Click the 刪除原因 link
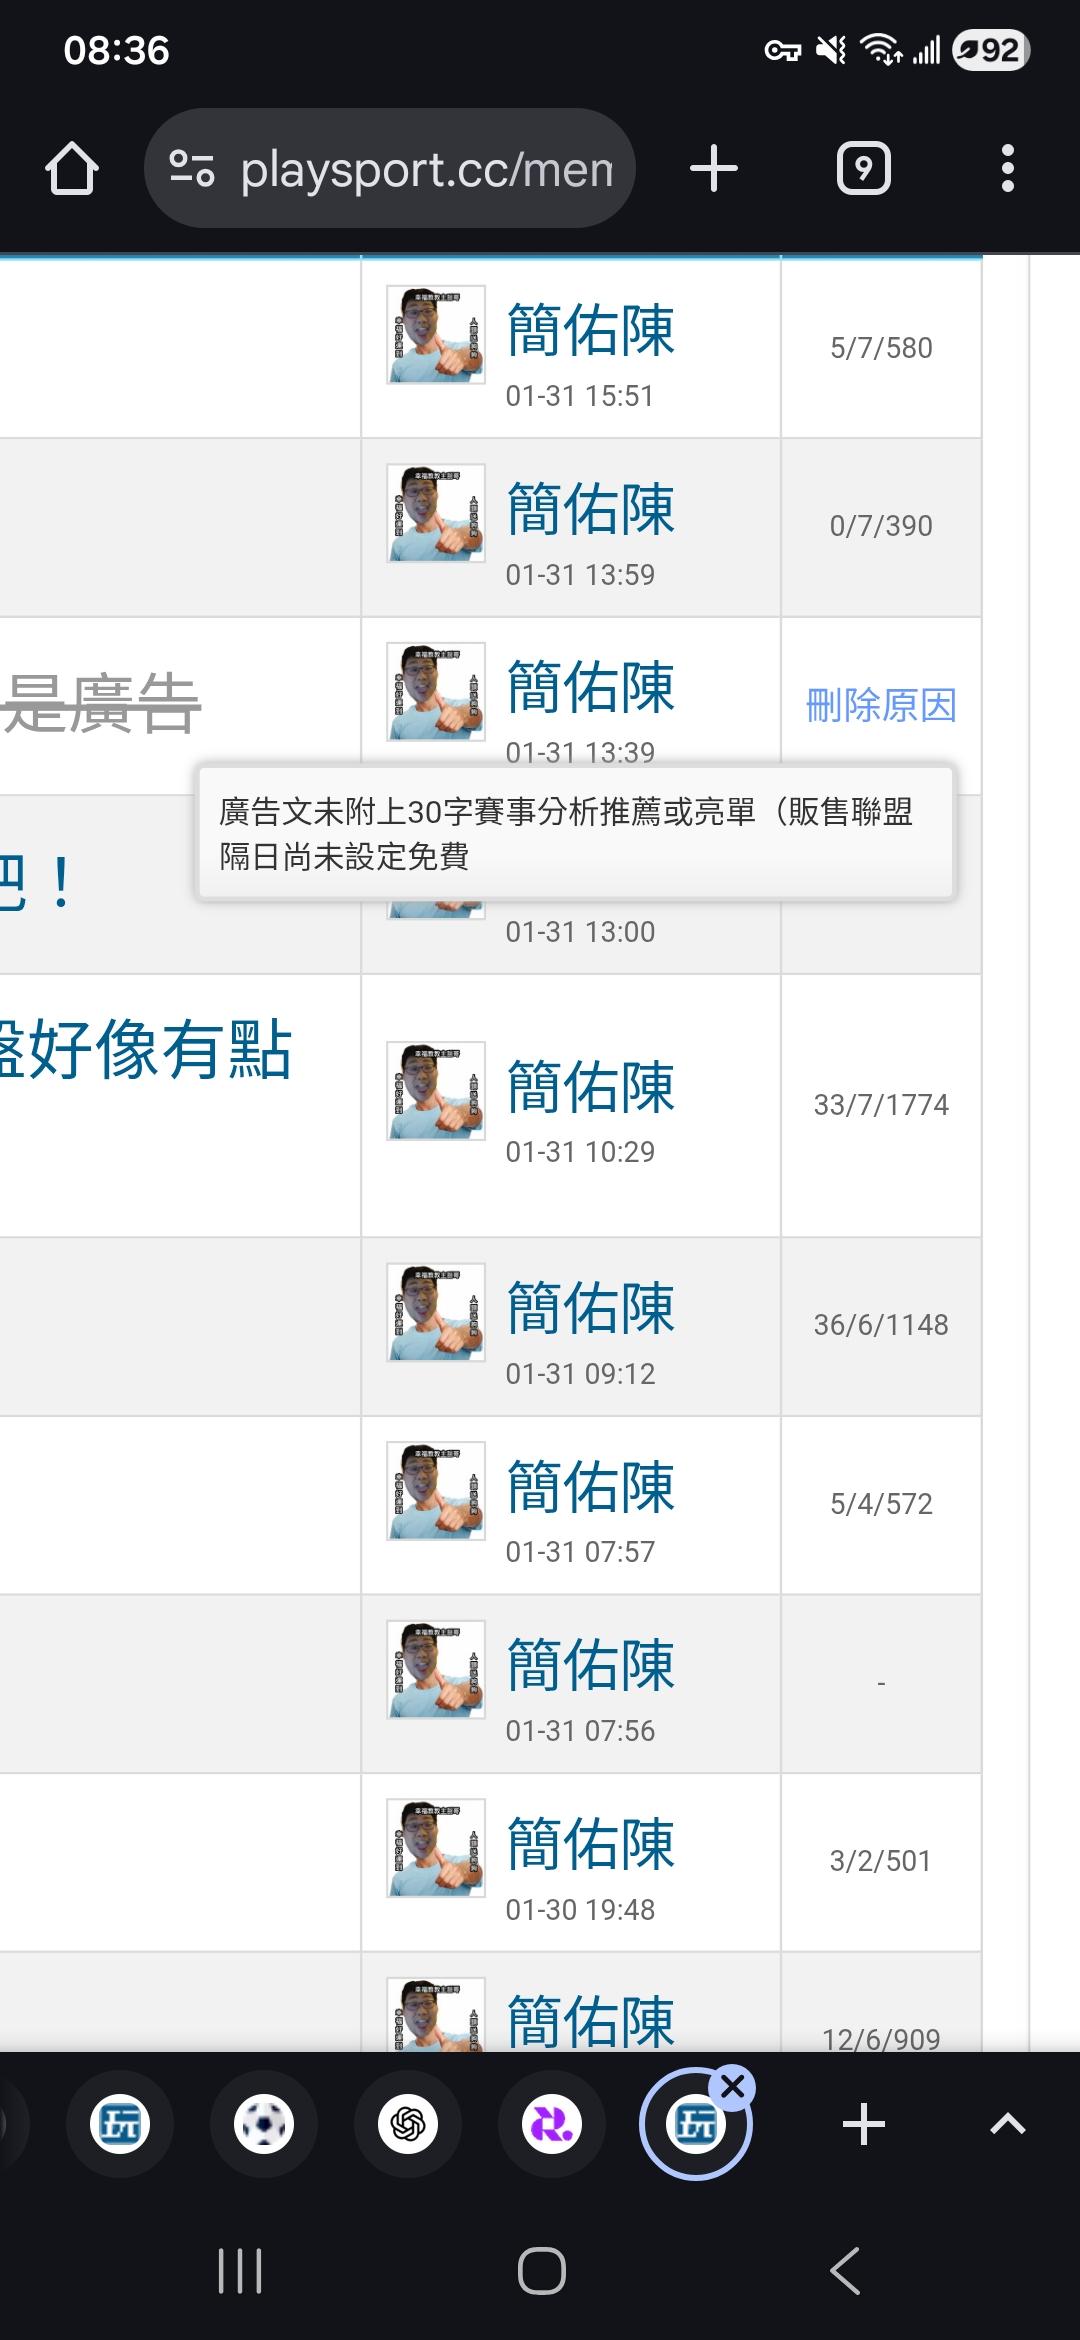Screen dimensions: 1080x2340 click(881, 705)
